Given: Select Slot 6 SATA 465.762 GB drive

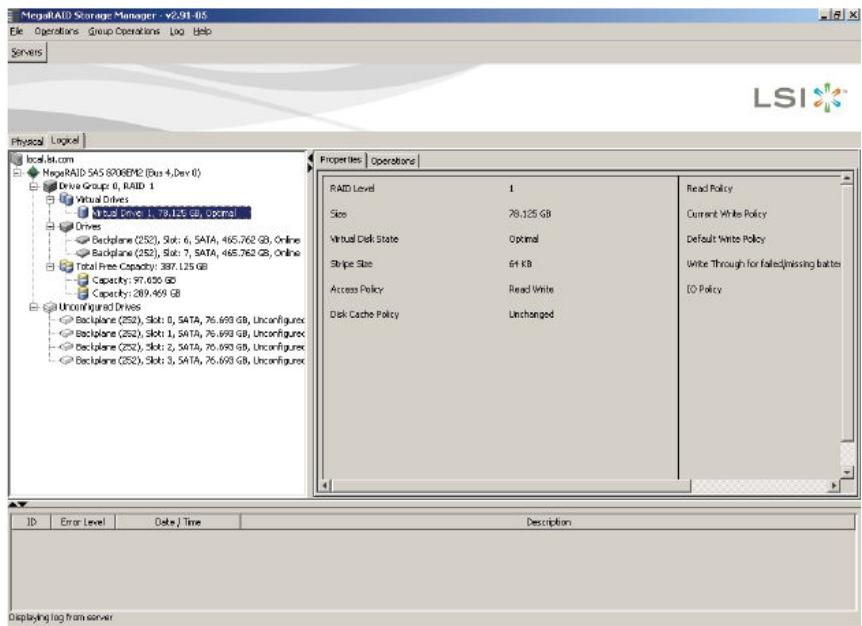Looking at the screenshot, I should (196, 240).
